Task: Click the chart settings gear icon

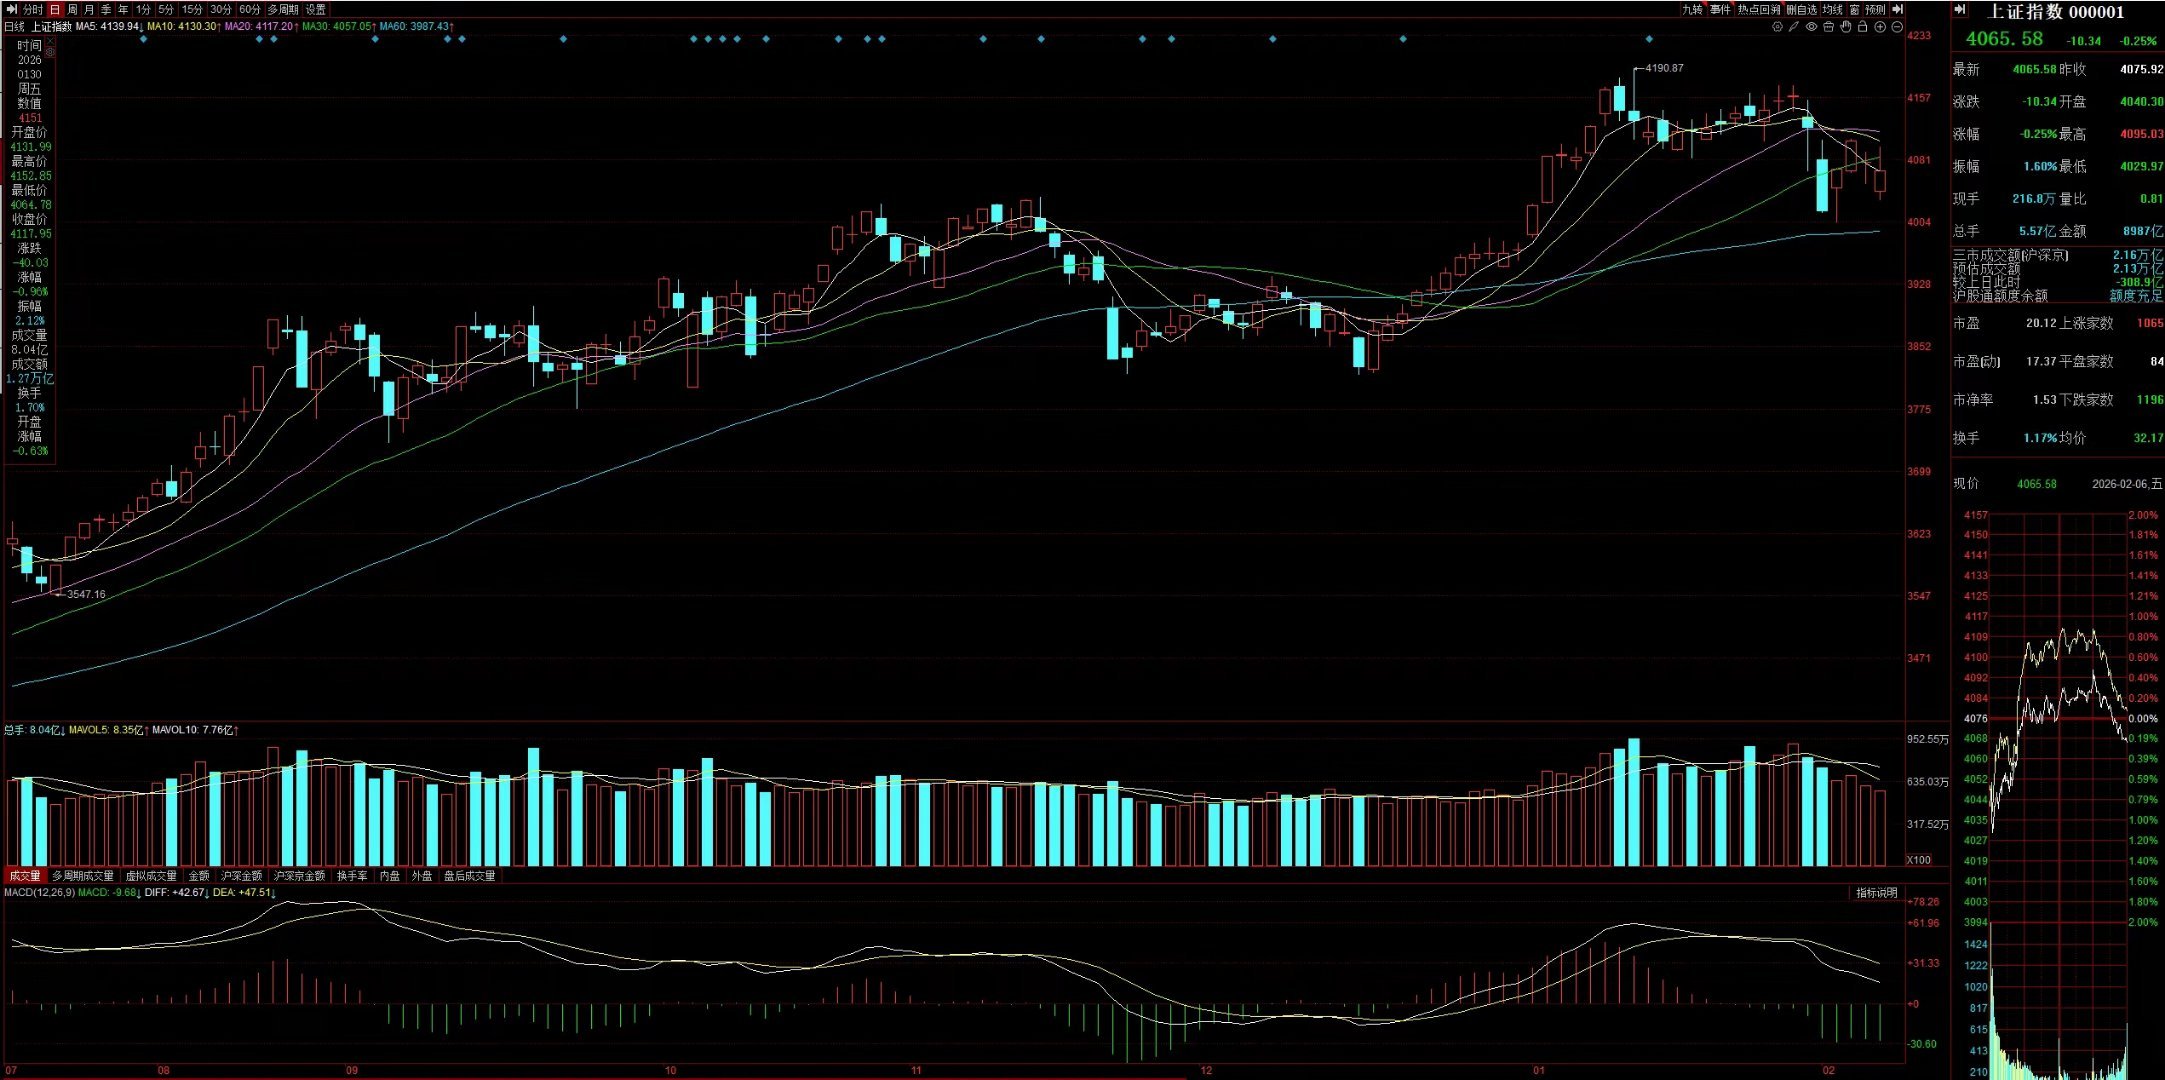Action: 1777,27
